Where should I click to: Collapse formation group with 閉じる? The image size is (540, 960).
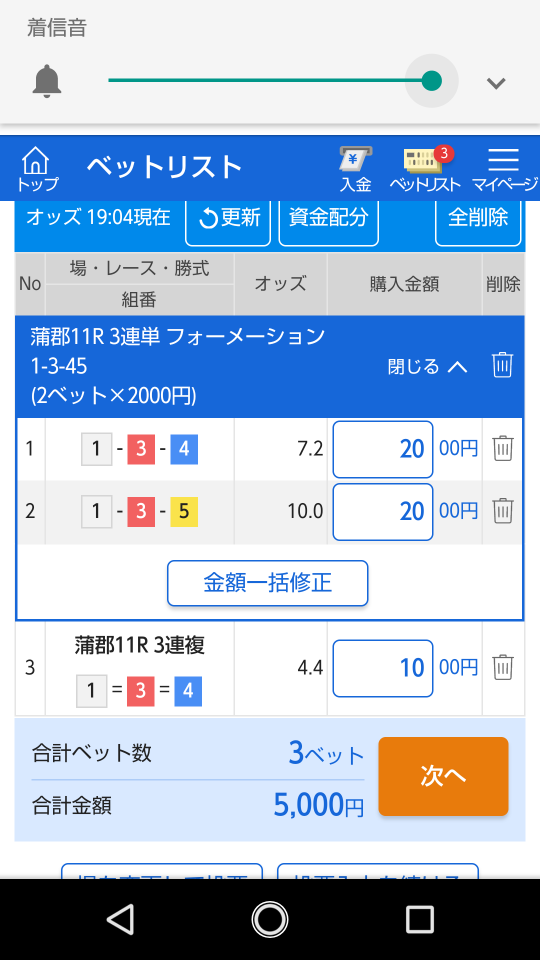[x=427, y=367]
